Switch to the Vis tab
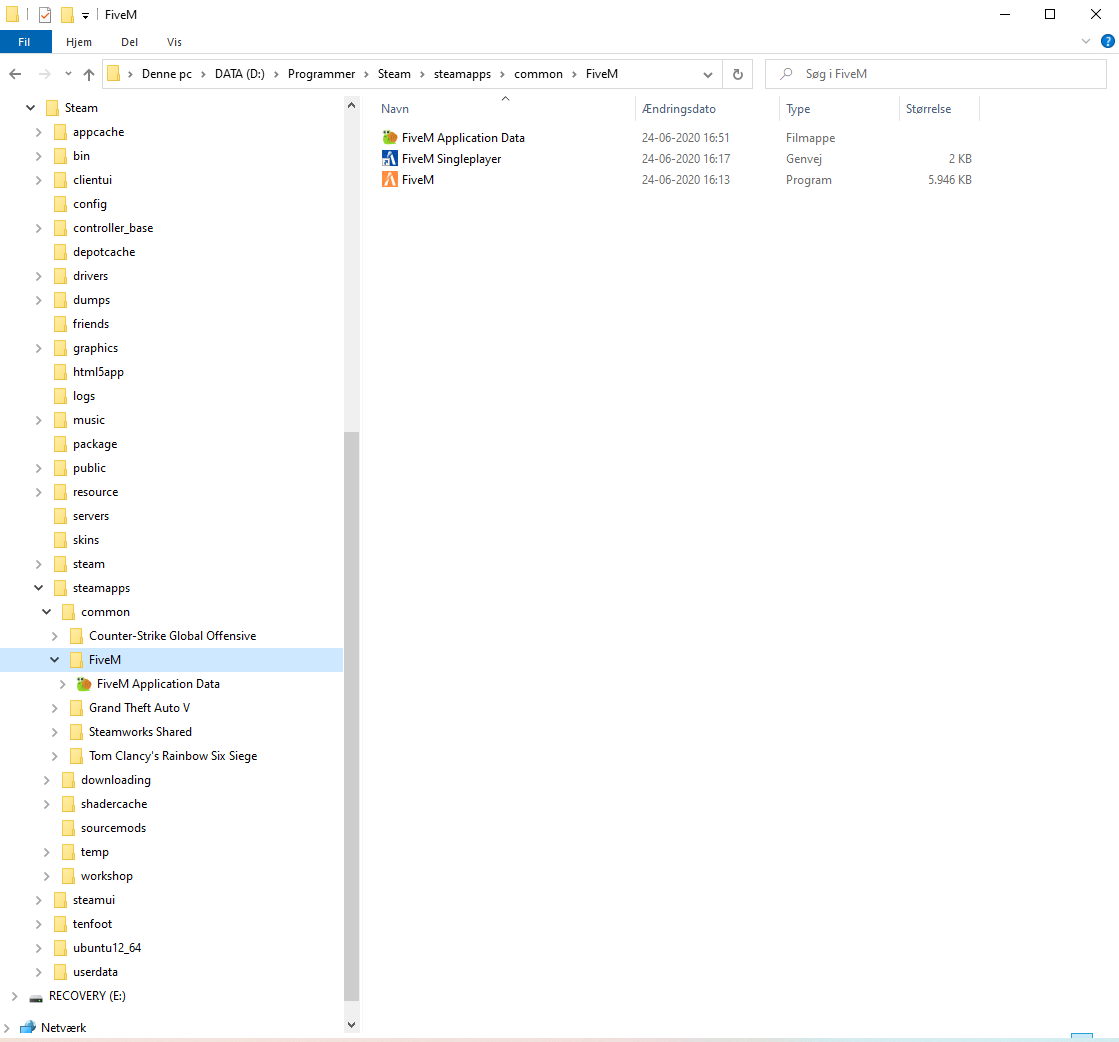The image size is (1119, 1042). 174,41
